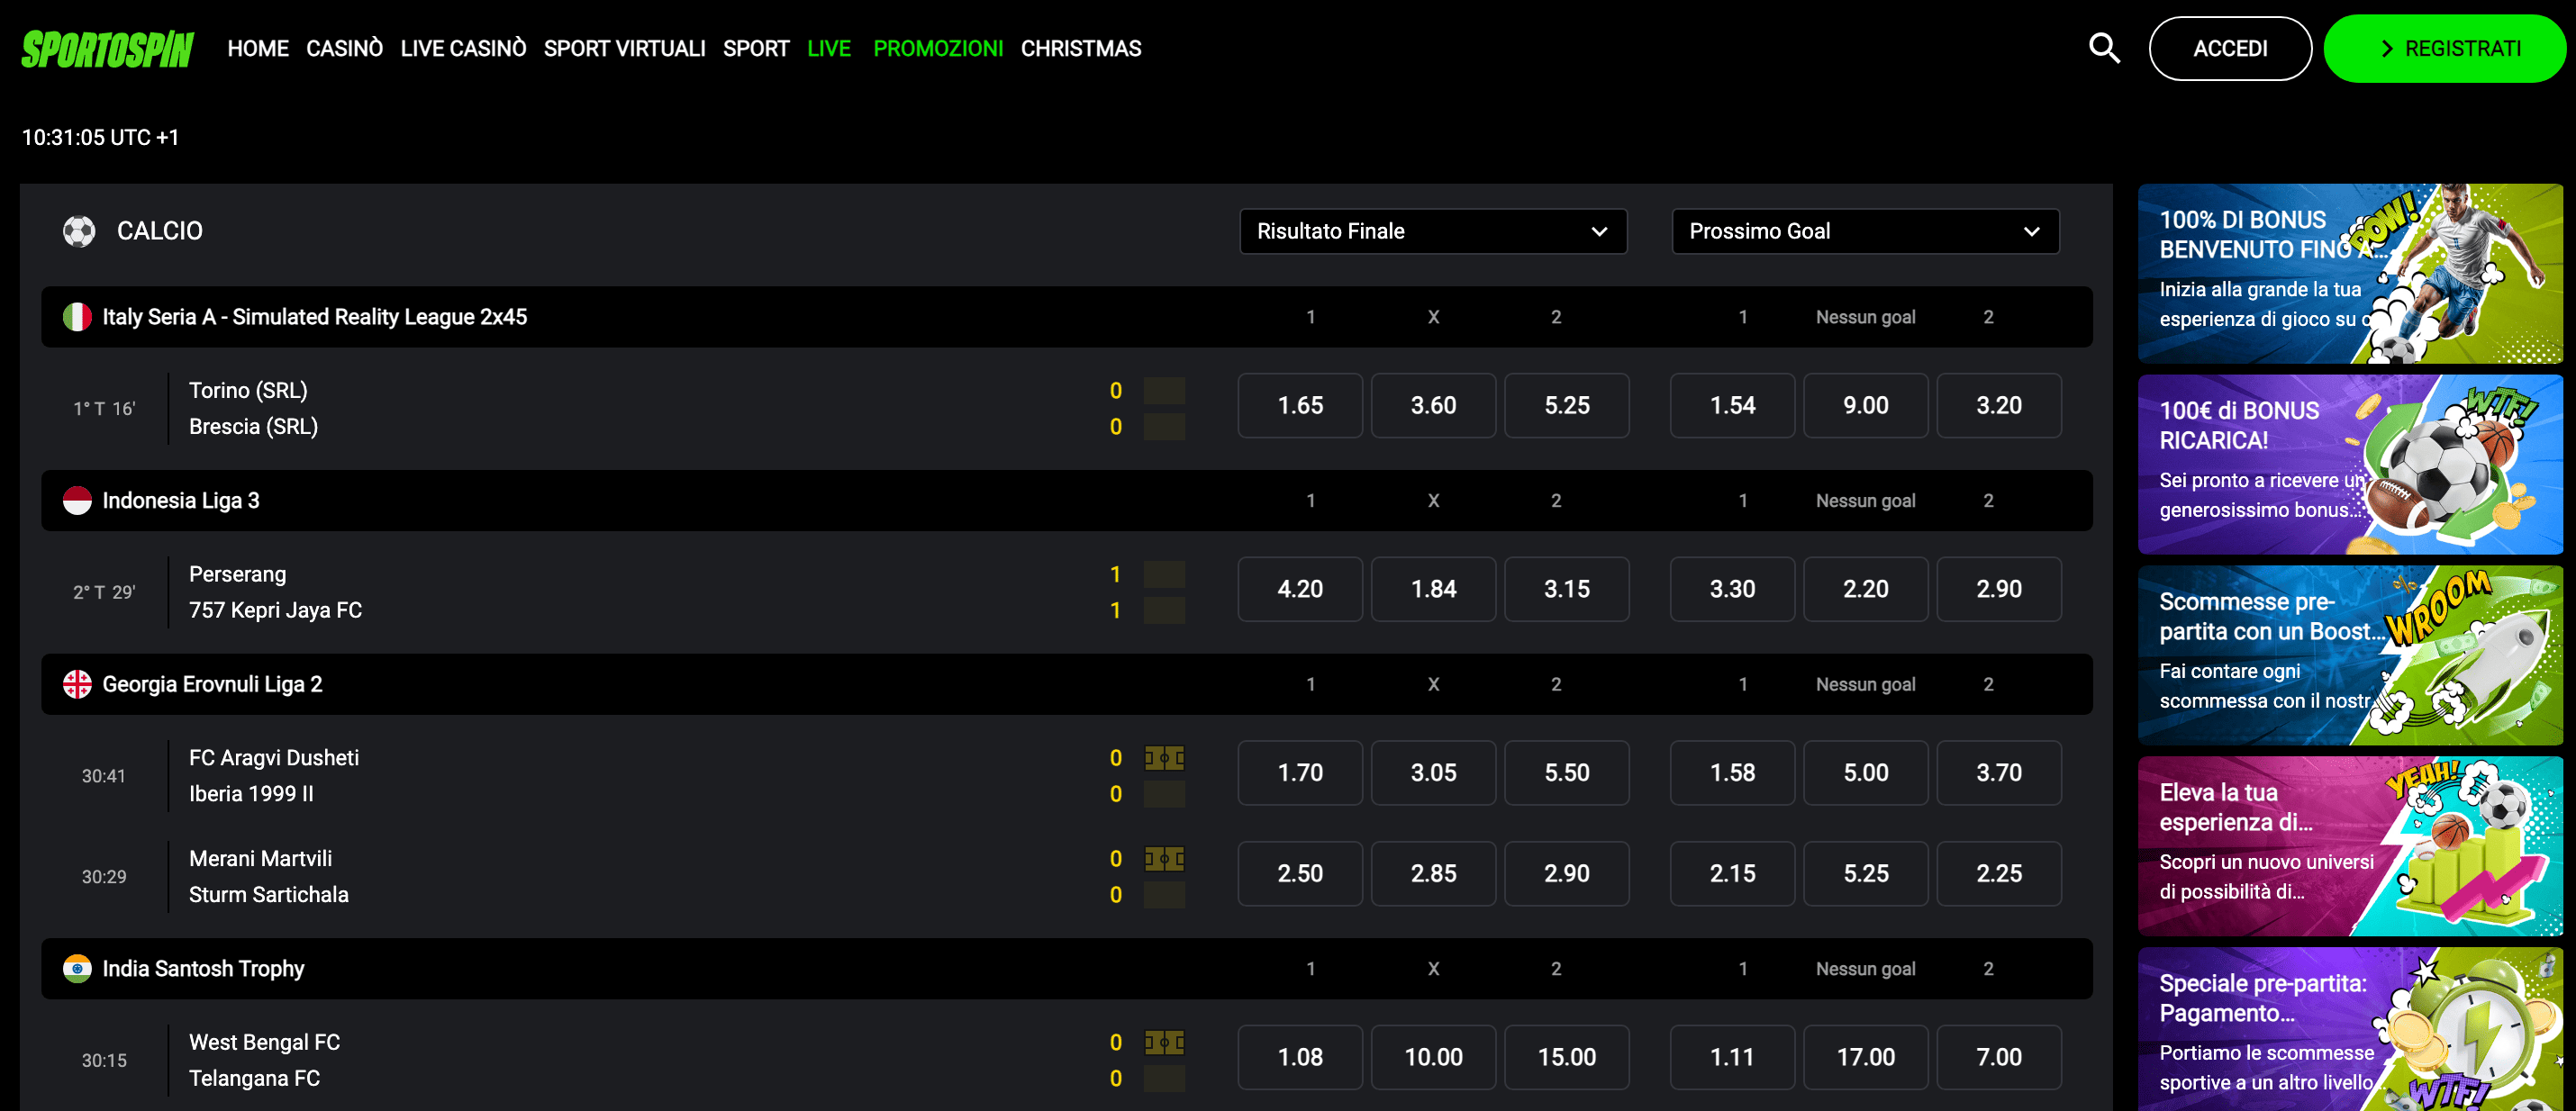Open Speciale pre-partita Pagamento banner
Viewport: 2576px width, 1111px height.
coord(2350,1029)
